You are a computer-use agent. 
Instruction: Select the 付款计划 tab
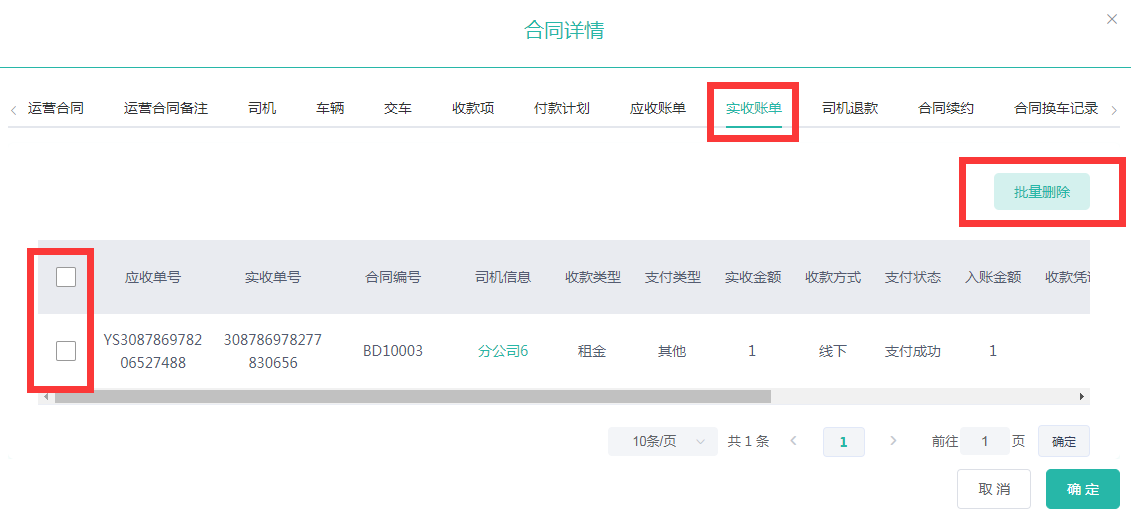561,108
